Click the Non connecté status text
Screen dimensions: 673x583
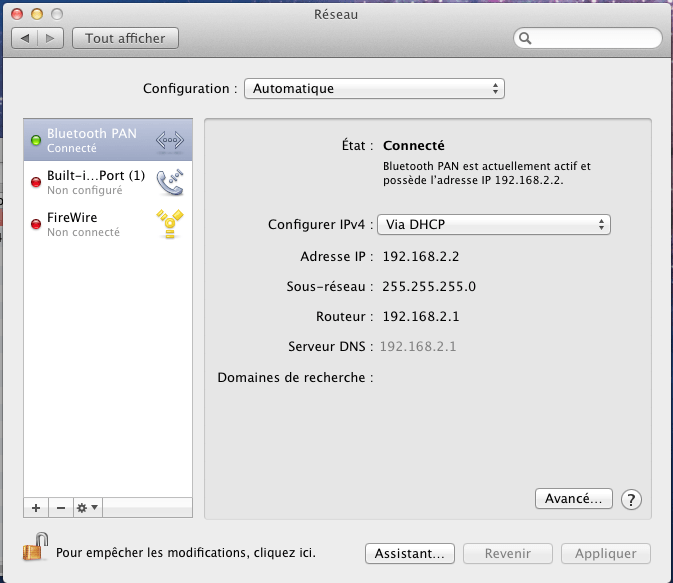83,232
